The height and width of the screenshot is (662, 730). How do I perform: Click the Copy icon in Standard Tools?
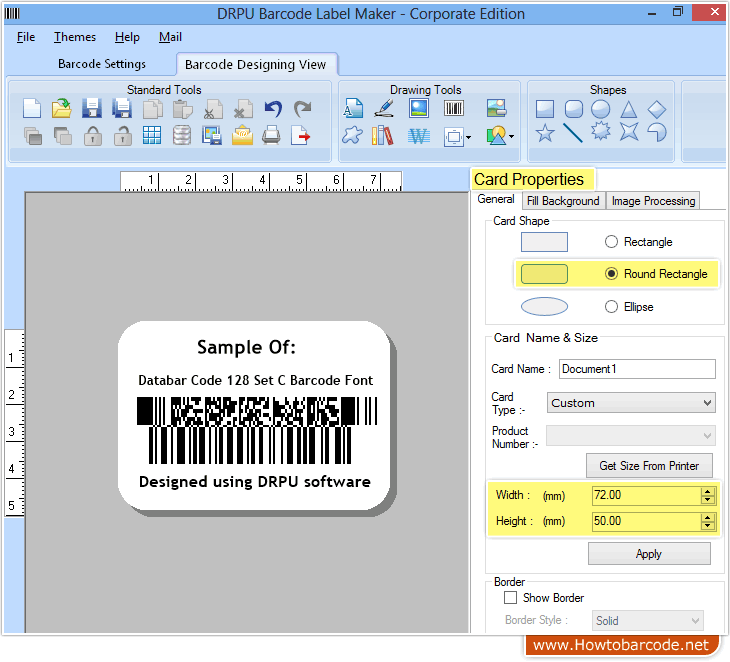coord(153,109)
